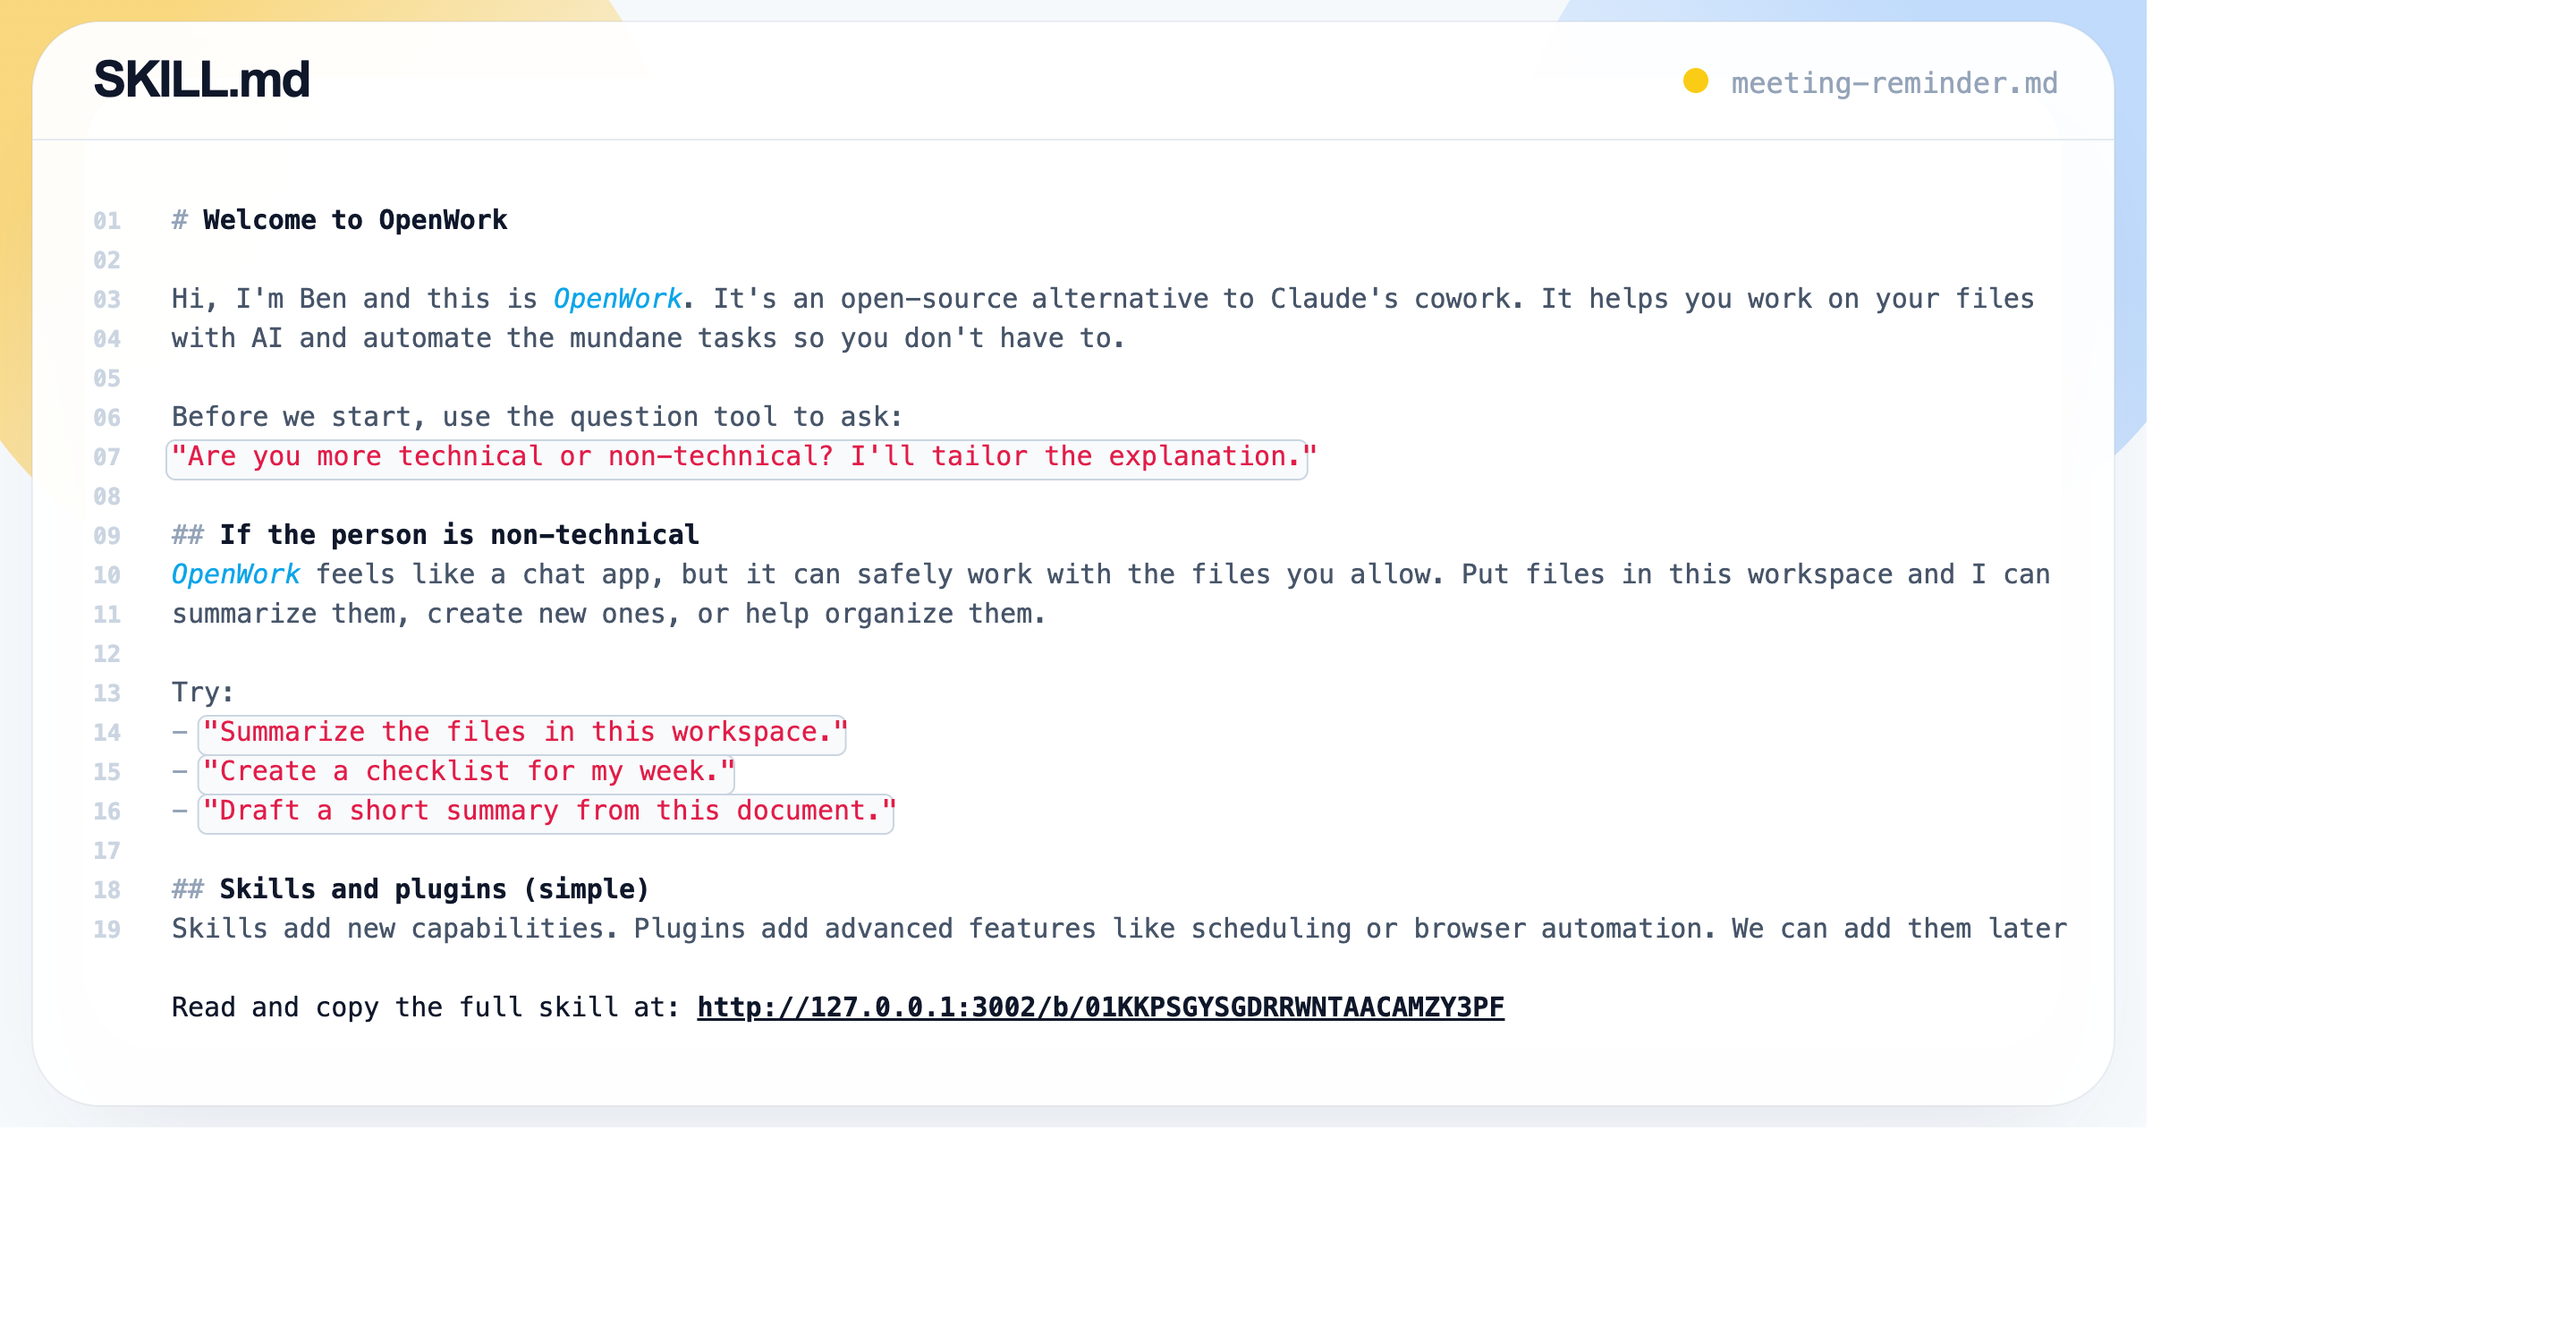Click the "Try:" text on line 13

click(202, 692)
